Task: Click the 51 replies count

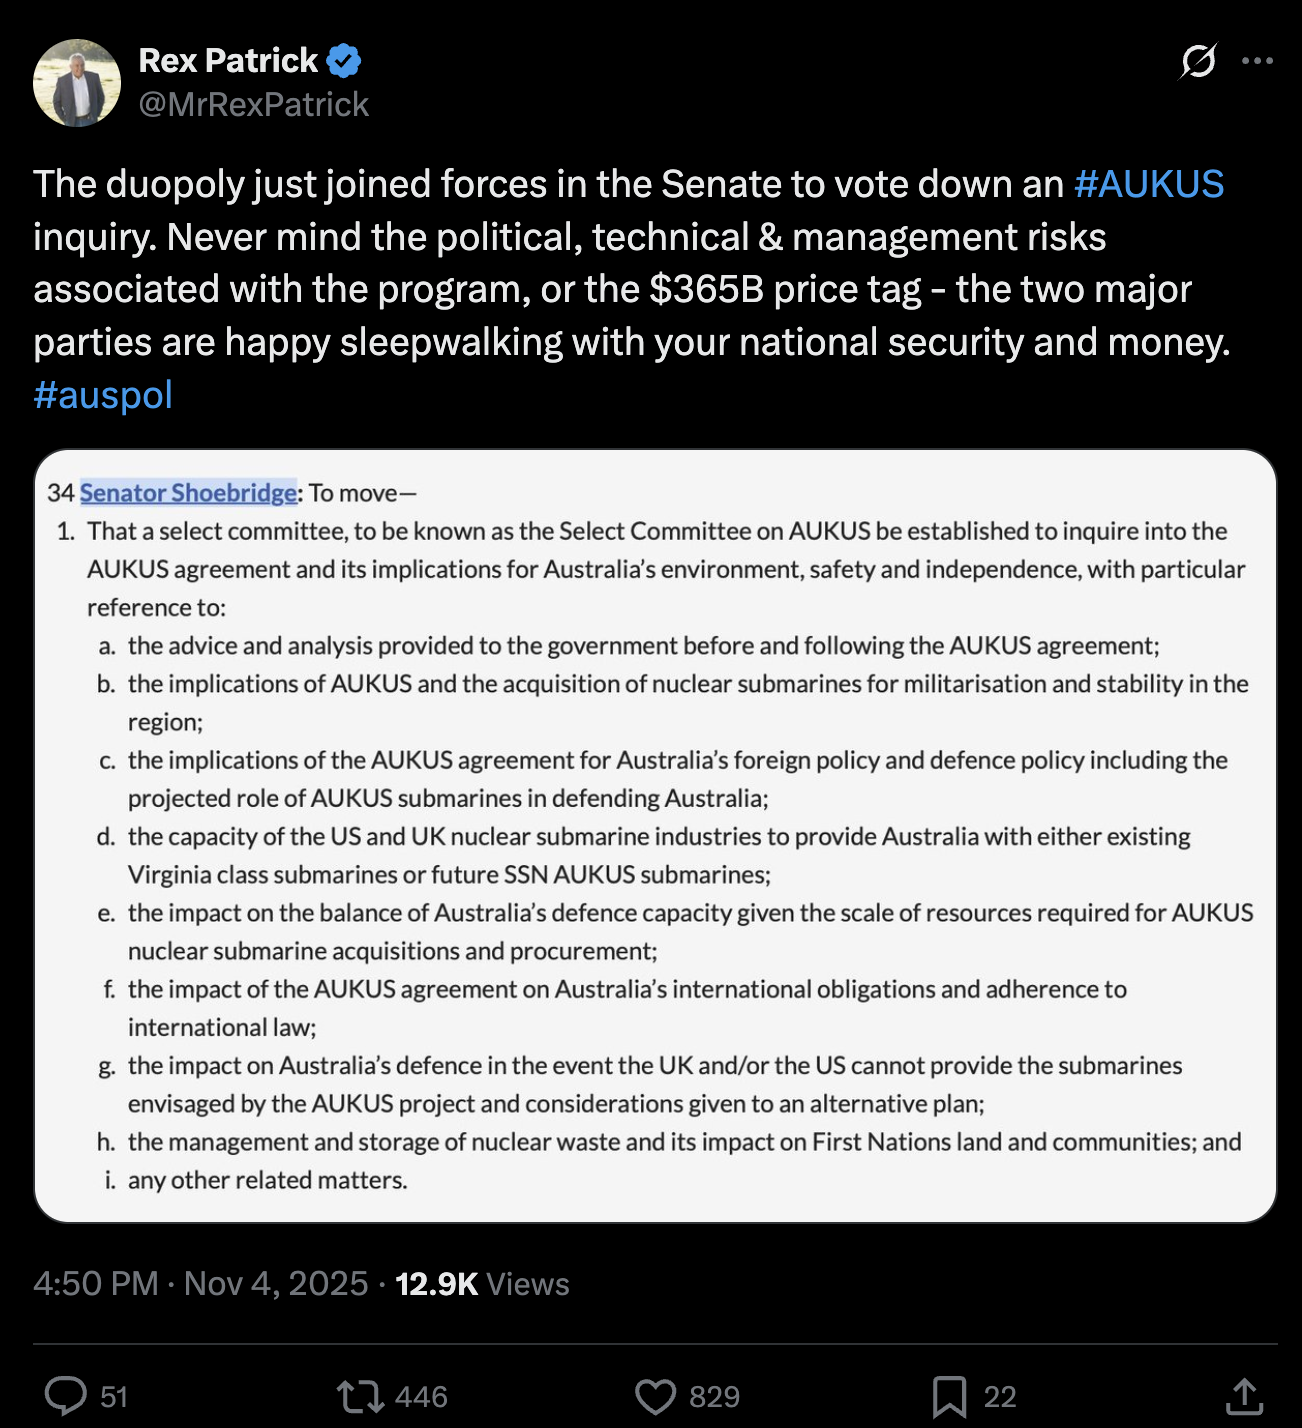Action: (115, 1397)
